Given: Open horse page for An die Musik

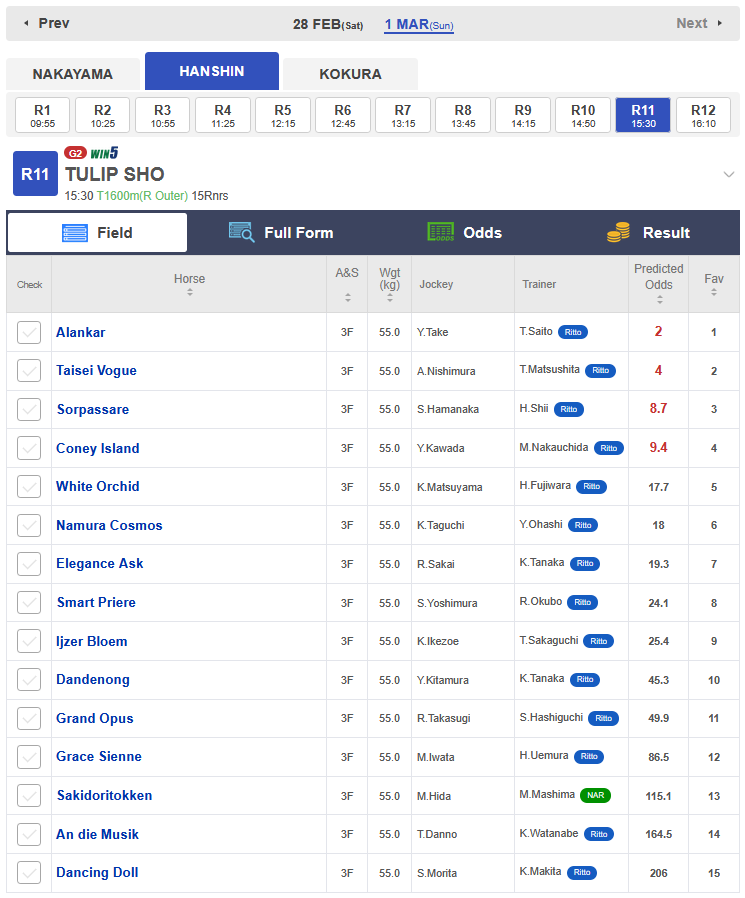Looking at the screenshot, I should [97, 834].
